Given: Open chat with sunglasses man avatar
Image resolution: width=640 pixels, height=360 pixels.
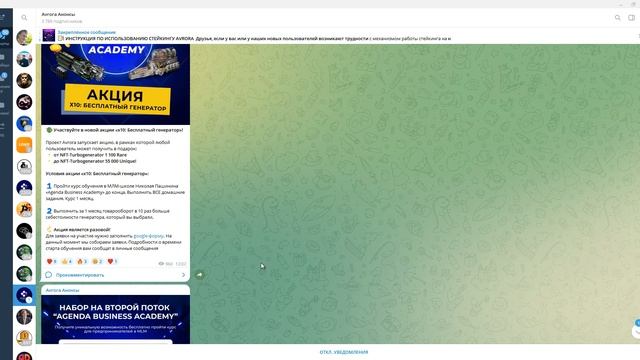Looking at the screenshot, I should click(x=24, y=80).
